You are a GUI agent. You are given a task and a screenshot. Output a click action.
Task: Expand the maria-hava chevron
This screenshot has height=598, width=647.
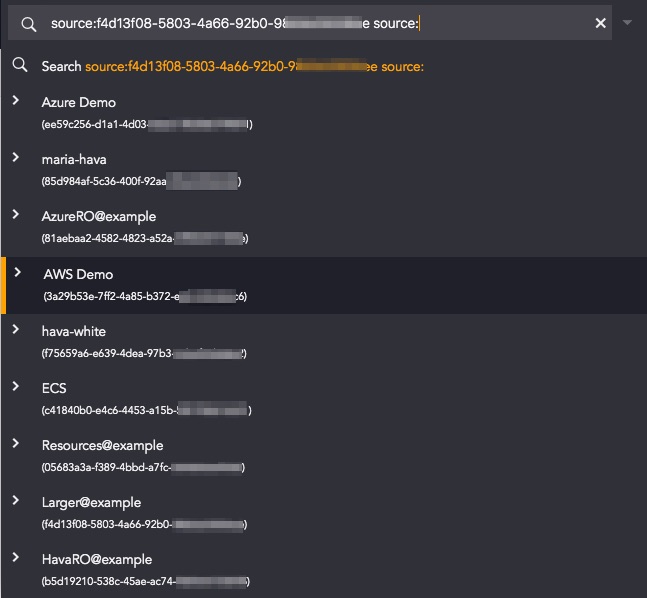pos(16,157)
